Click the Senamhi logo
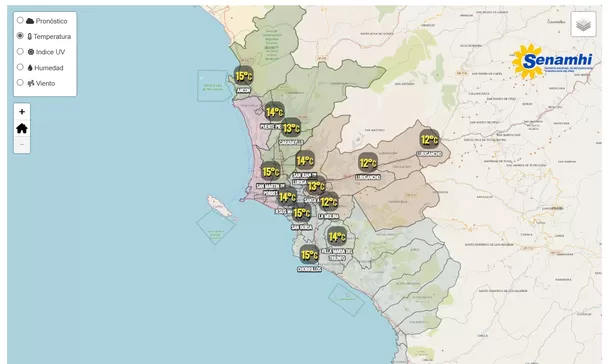Image resolution: width=609 pixels, height=364 pixels. (x=552, y=61)
